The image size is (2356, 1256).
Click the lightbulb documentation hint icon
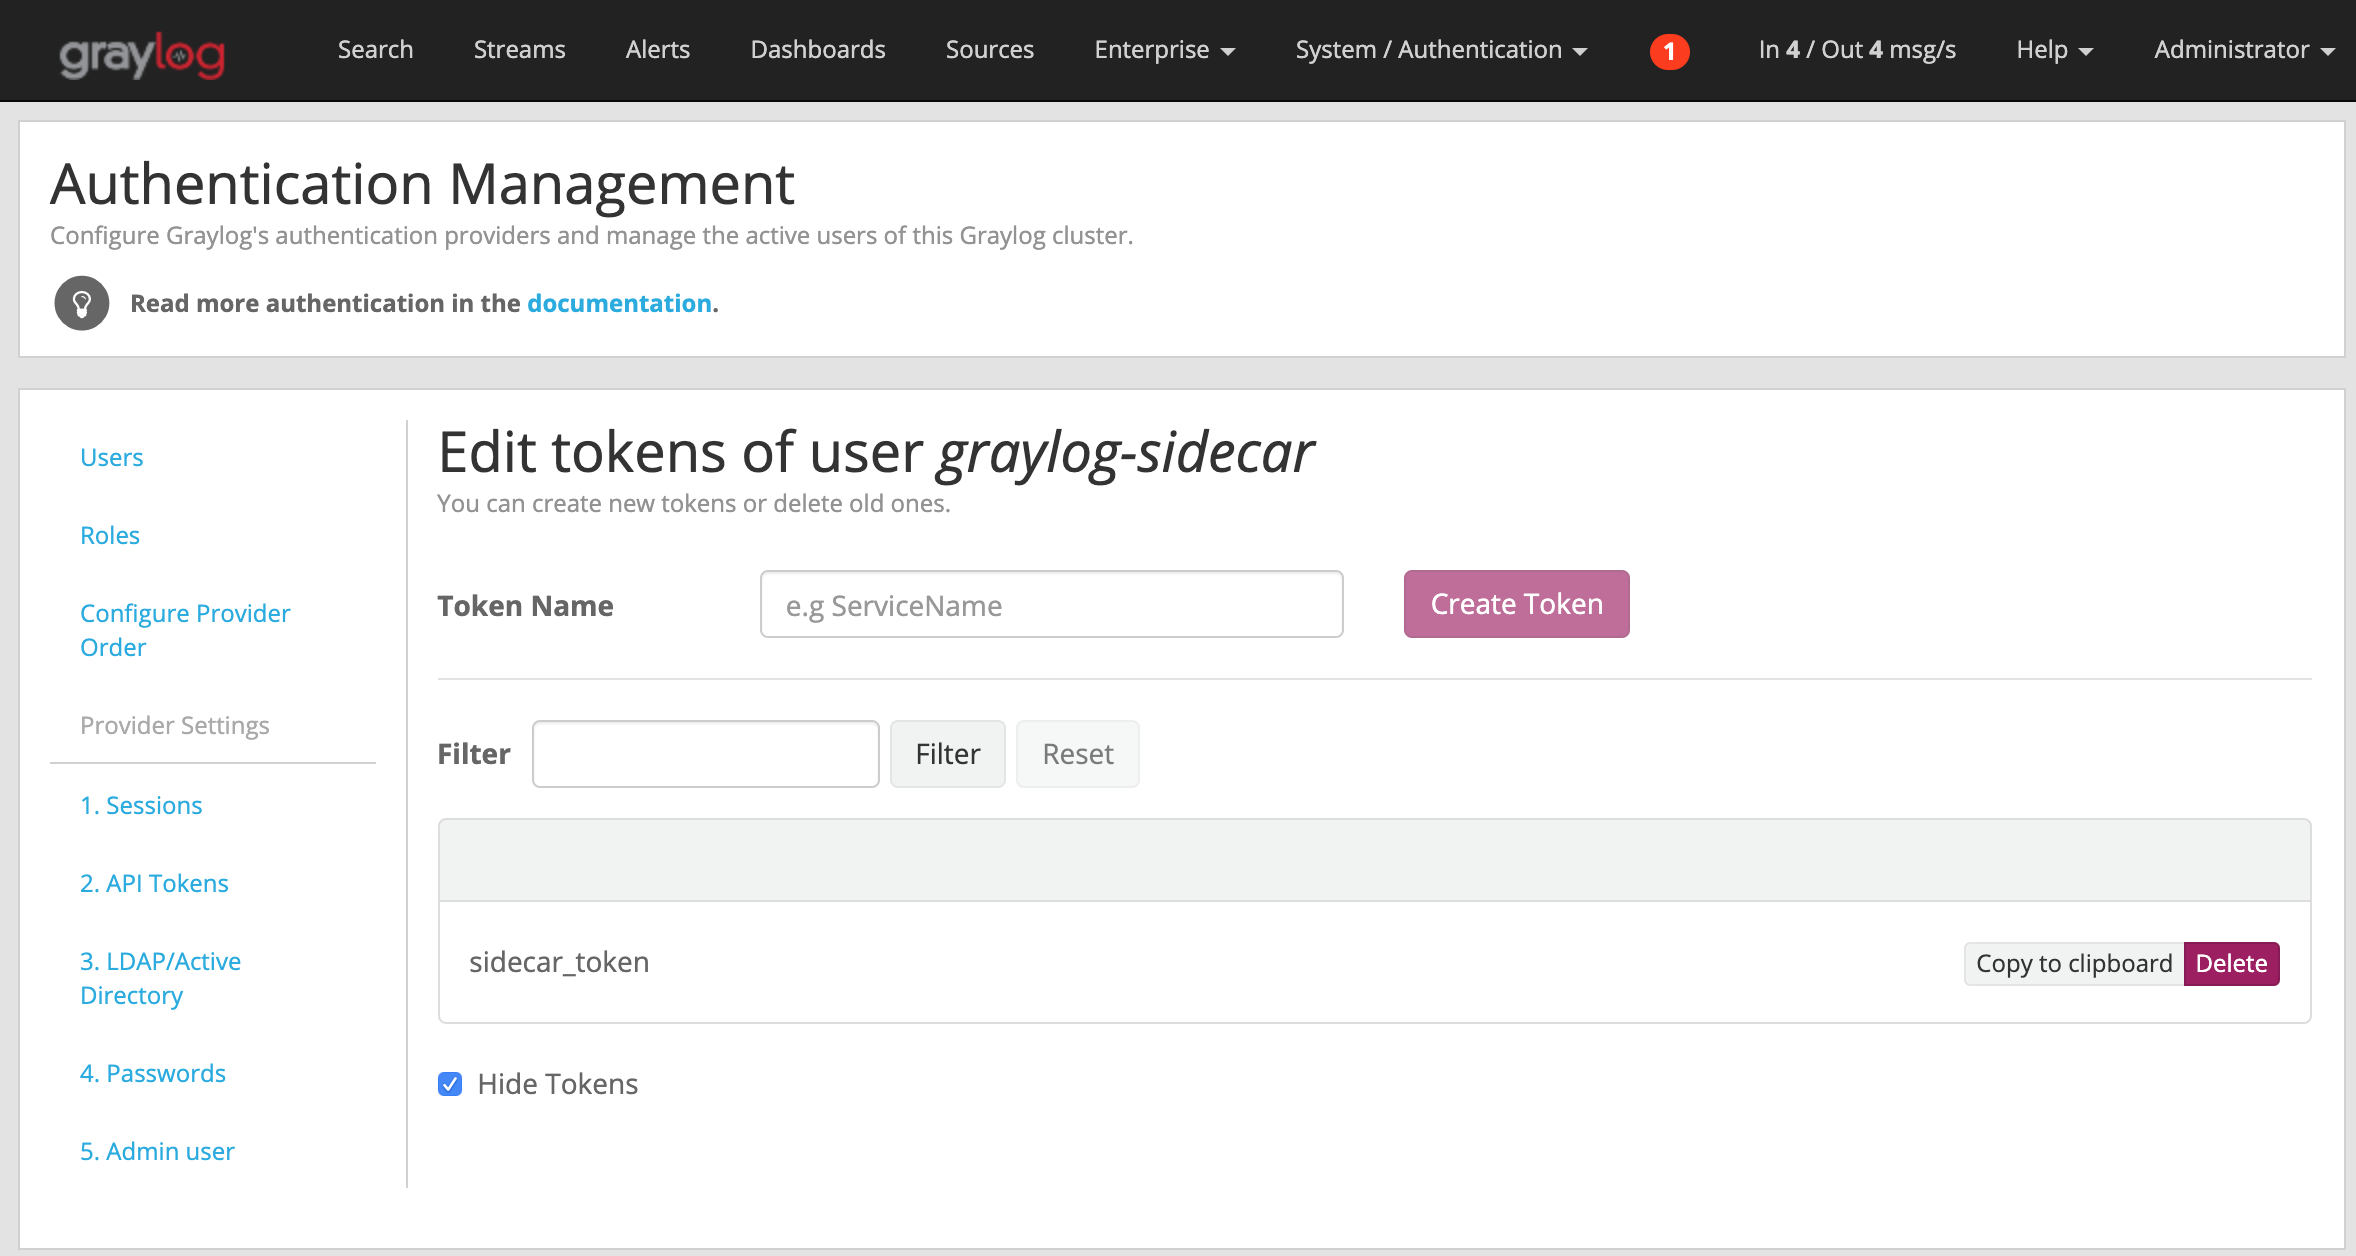coord(82,303)
